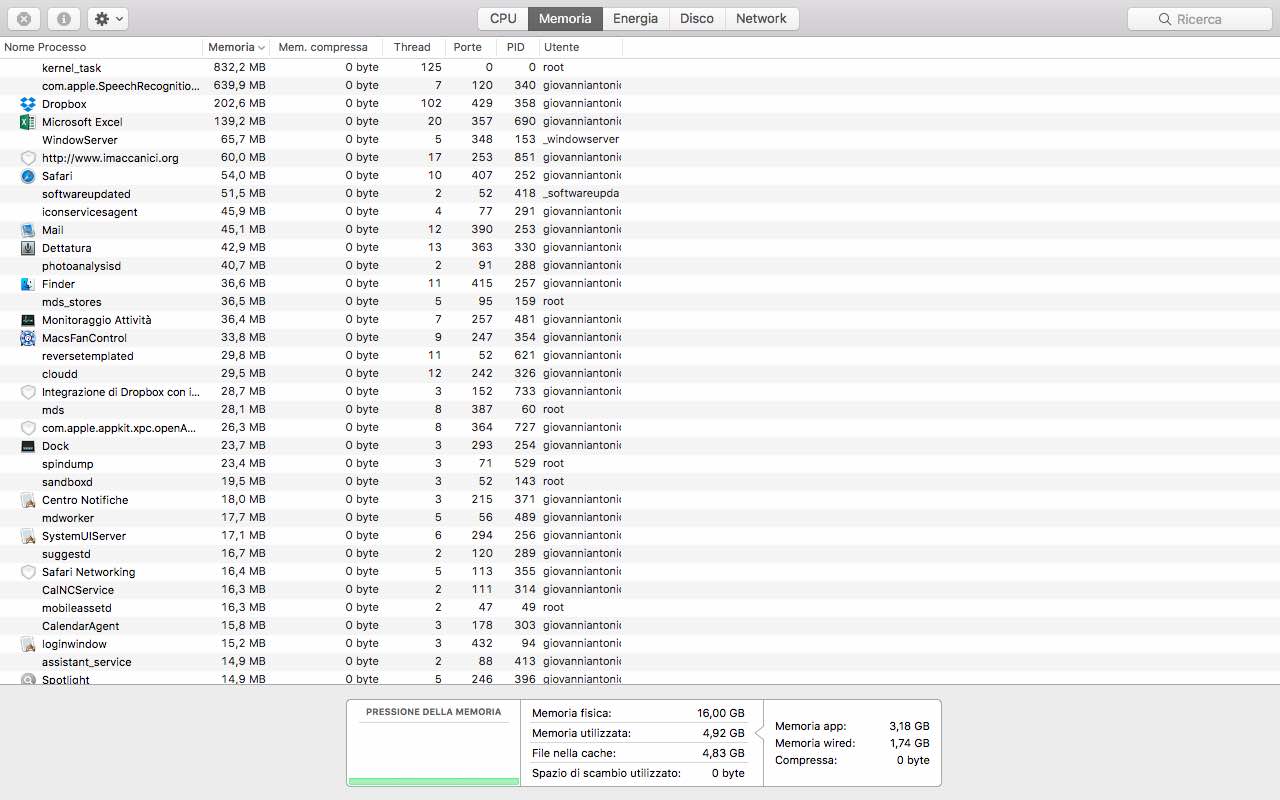Image resolution: width=1280 pixels, height=800 pixels.
Task: Click the quit process (X) toolbar button
Action: point(24,19)
